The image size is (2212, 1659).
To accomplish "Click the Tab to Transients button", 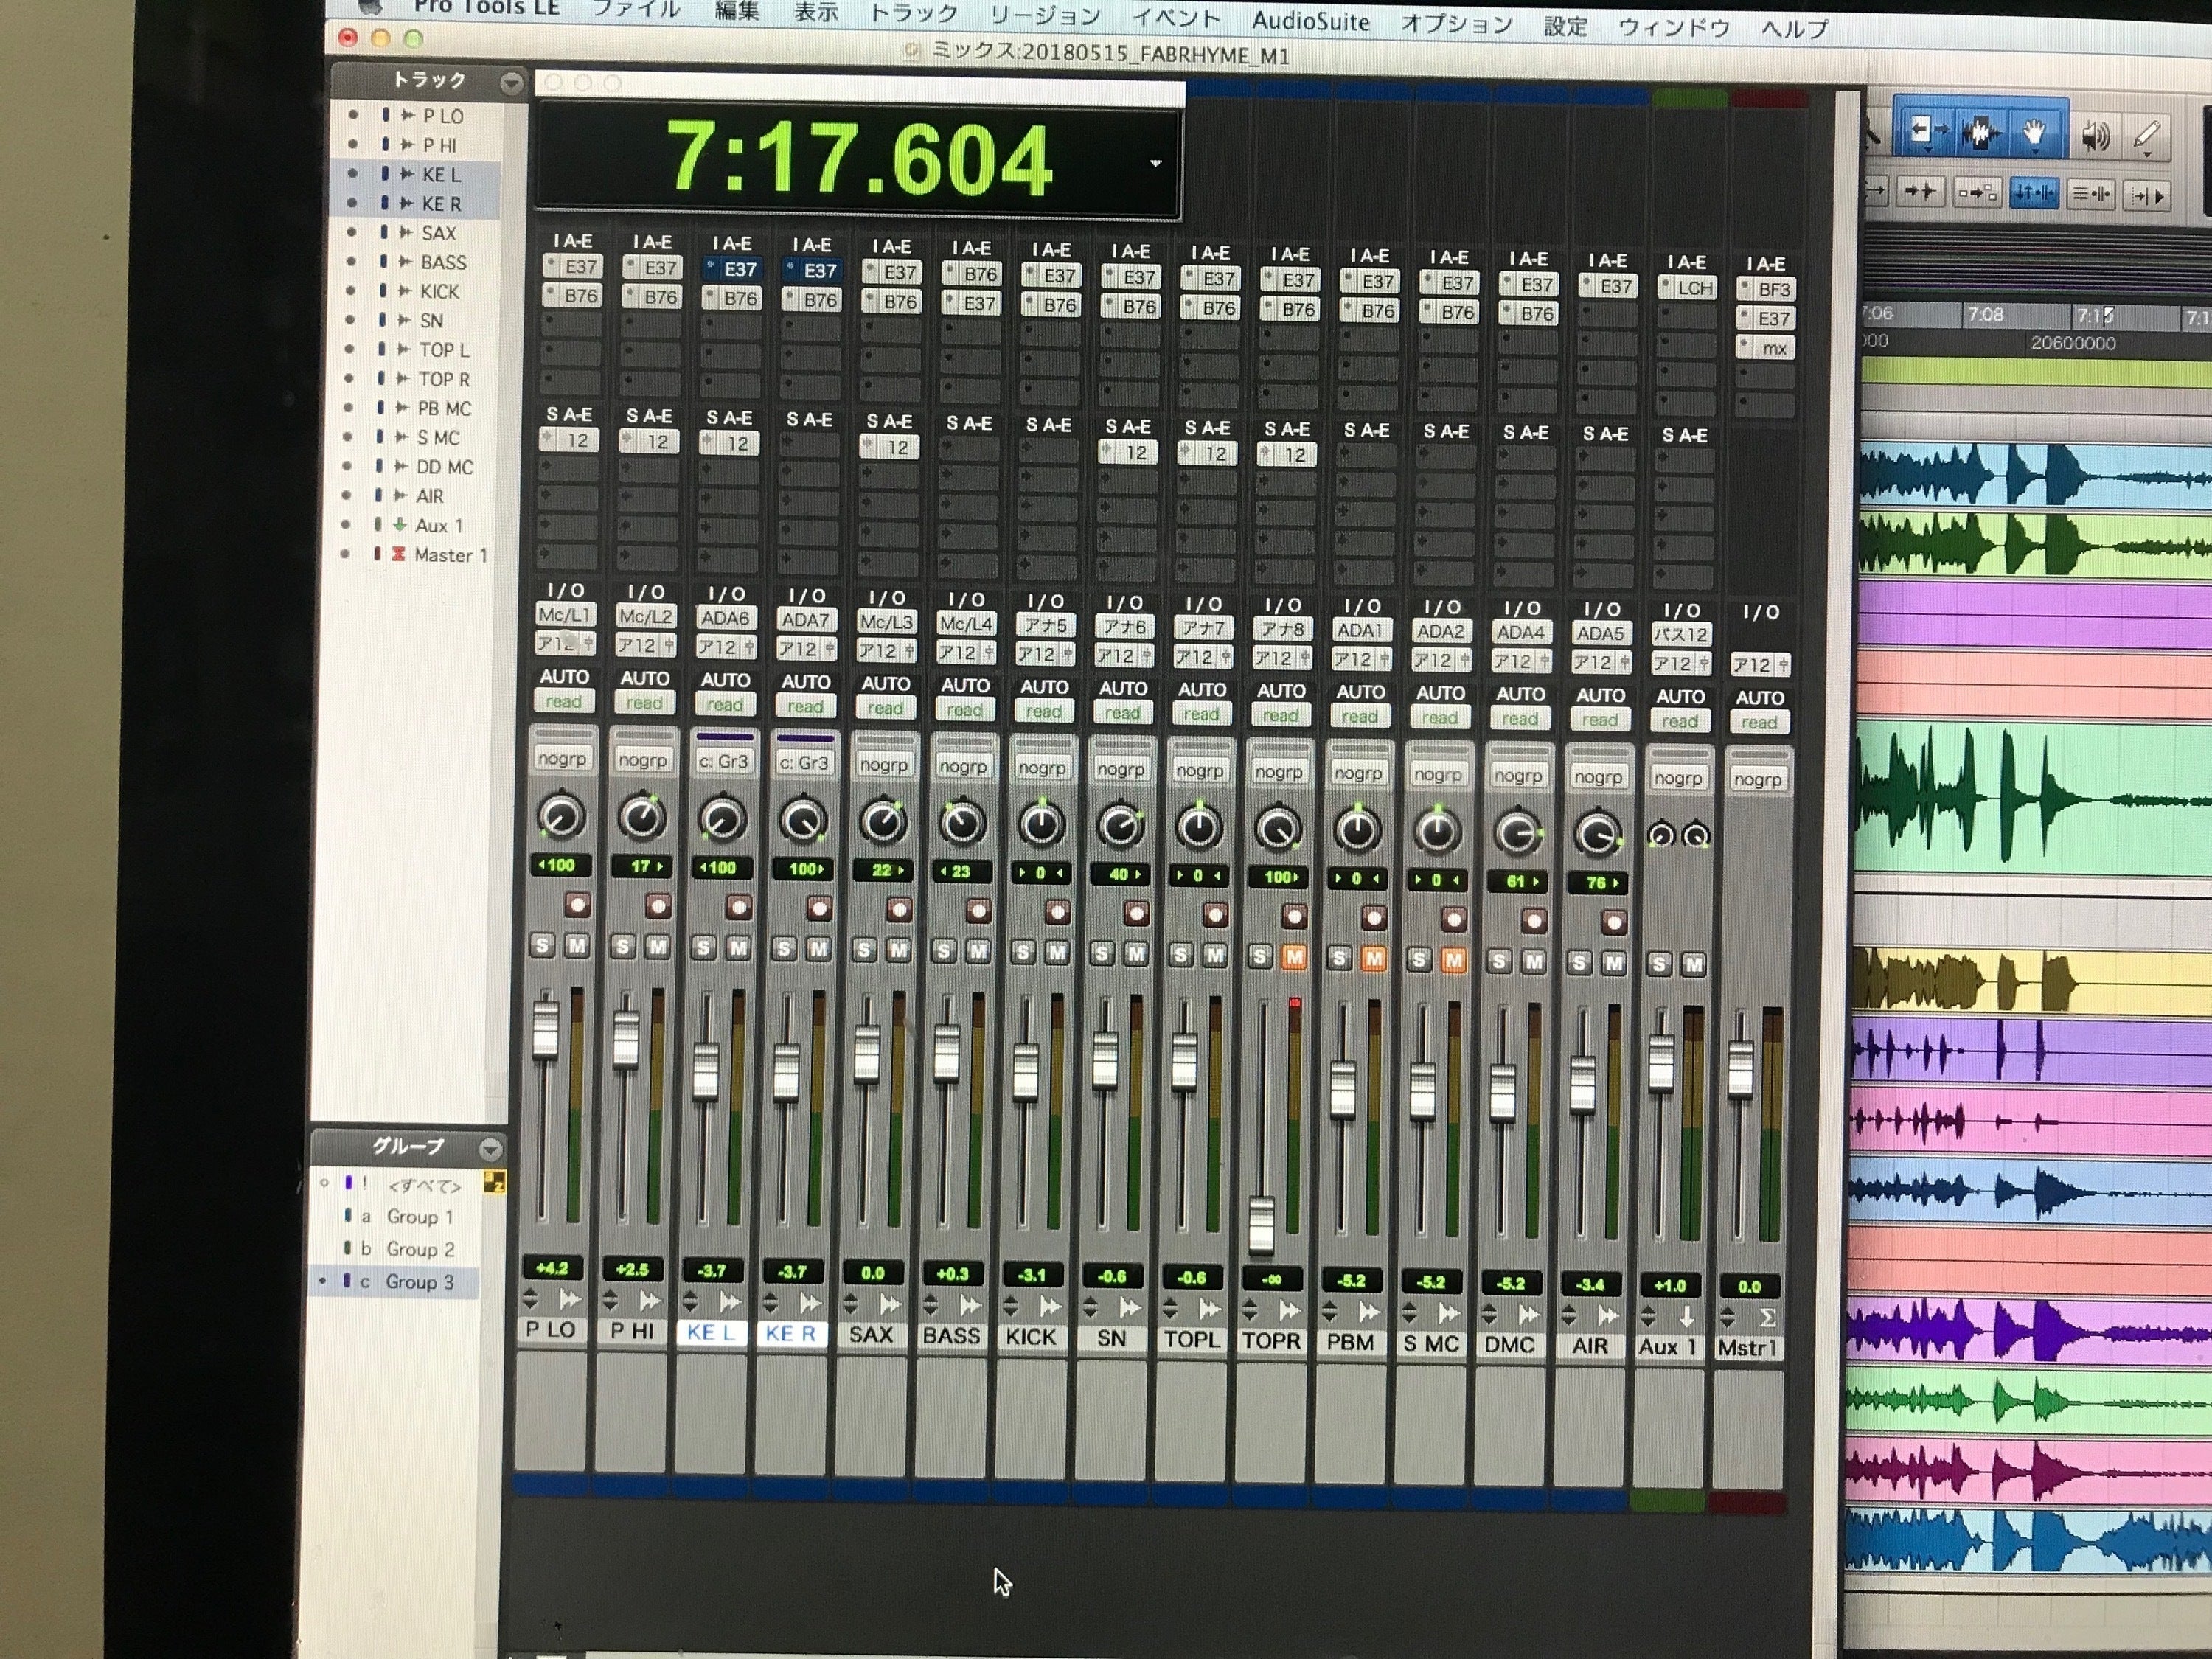I will click(1921, 191).
